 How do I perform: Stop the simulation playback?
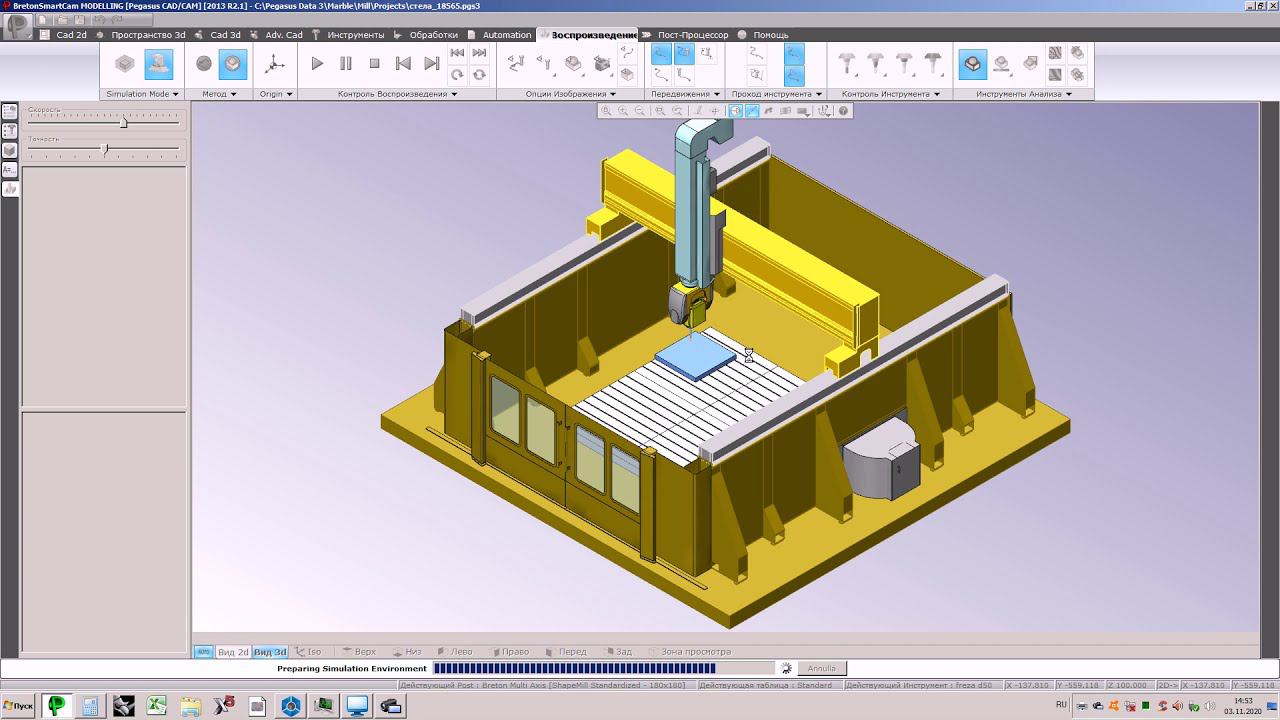[375, 63]
